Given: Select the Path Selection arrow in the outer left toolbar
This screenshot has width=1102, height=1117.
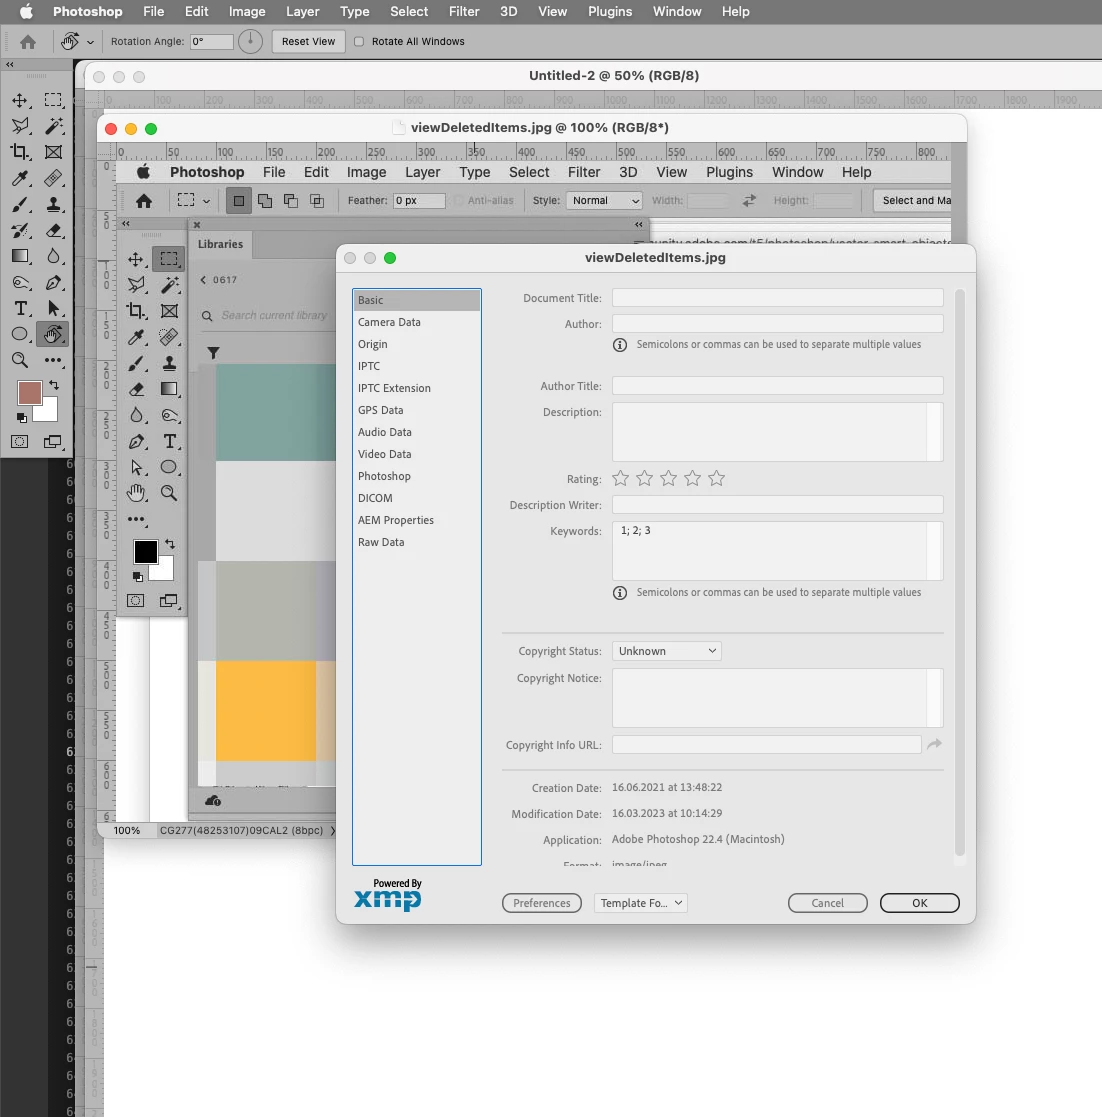Looking at the screenshot, I should click(53, 308).
